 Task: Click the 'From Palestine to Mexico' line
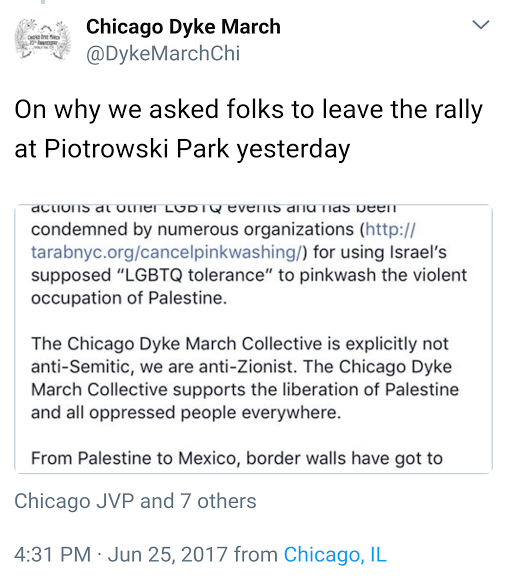tap(237, 458)
